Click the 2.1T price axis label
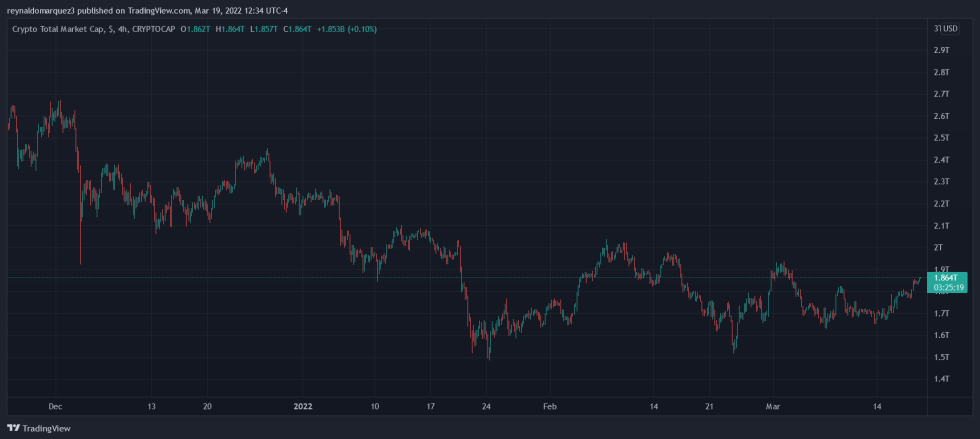This screenshot has height=439, width=980. pos(942,225)
